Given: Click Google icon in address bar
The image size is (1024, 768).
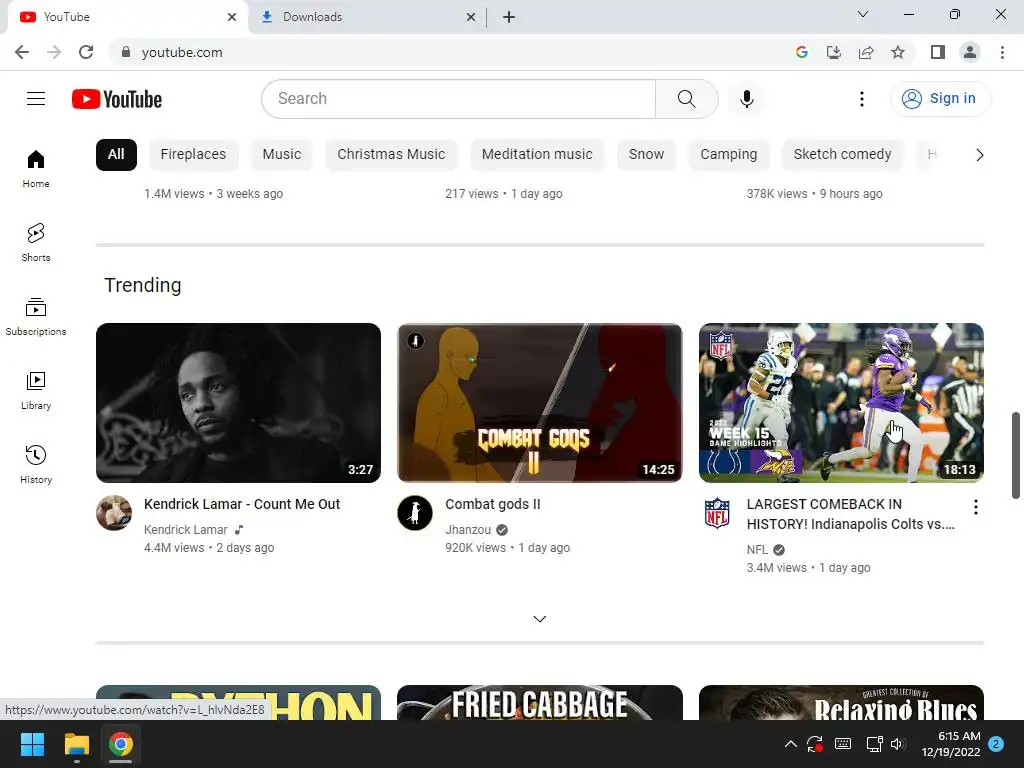Looking at the screenshot, I should (802, 52).
